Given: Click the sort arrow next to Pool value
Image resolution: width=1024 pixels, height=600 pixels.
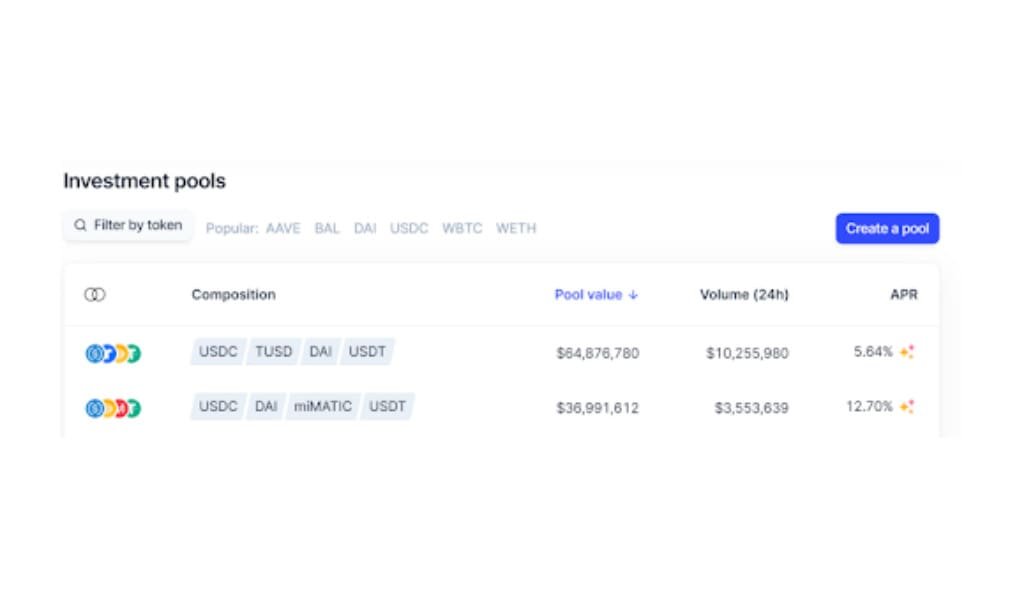Looking at the screenshot, I should (633, 295).
